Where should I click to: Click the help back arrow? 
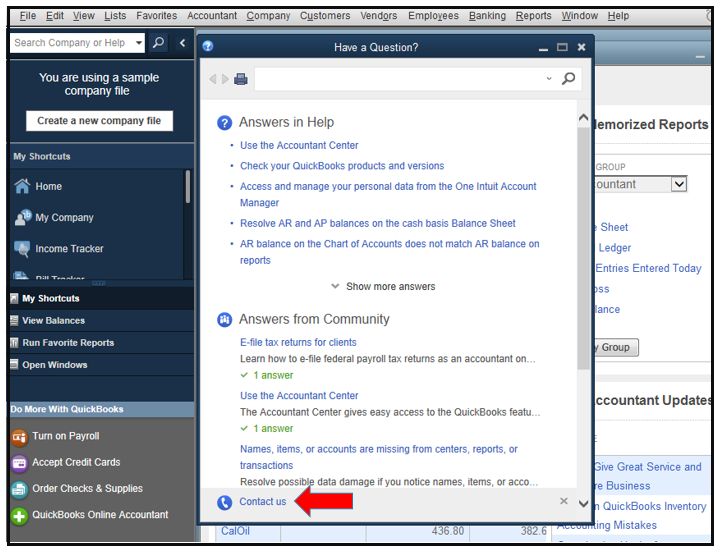coord(212,79)
